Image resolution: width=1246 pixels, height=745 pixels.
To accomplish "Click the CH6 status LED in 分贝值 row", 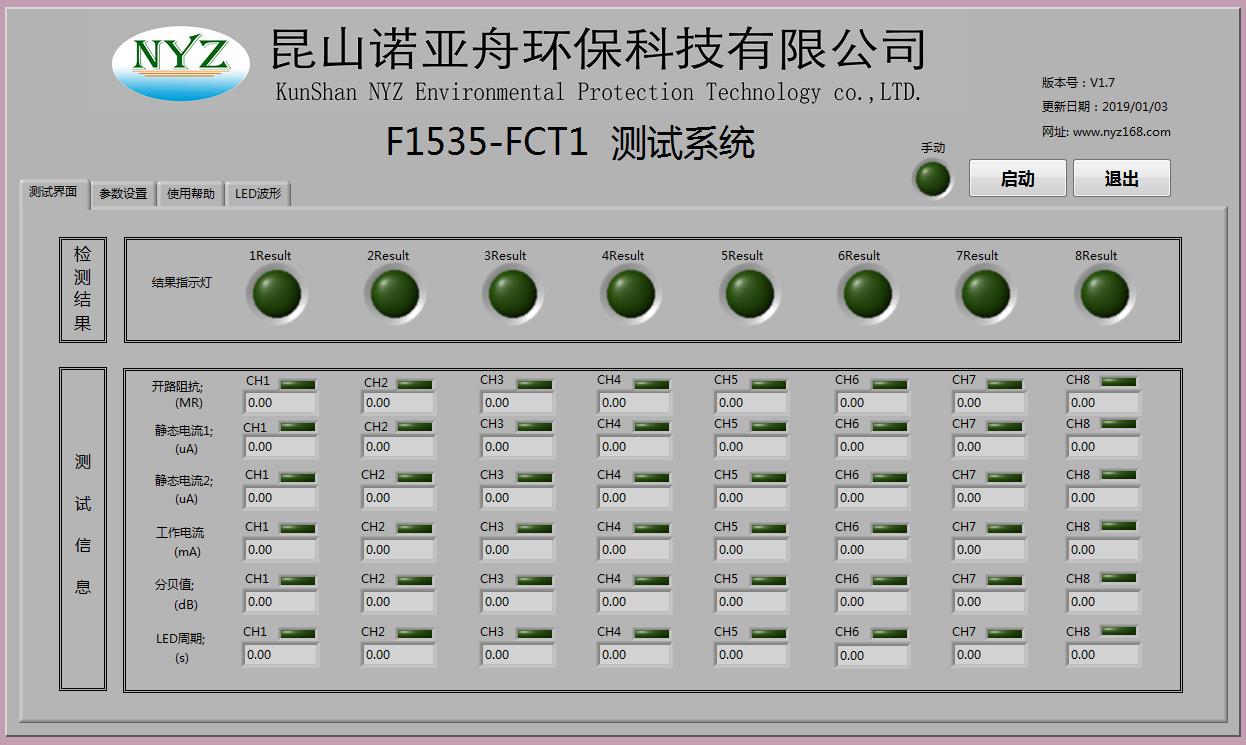I will [889, 581].
